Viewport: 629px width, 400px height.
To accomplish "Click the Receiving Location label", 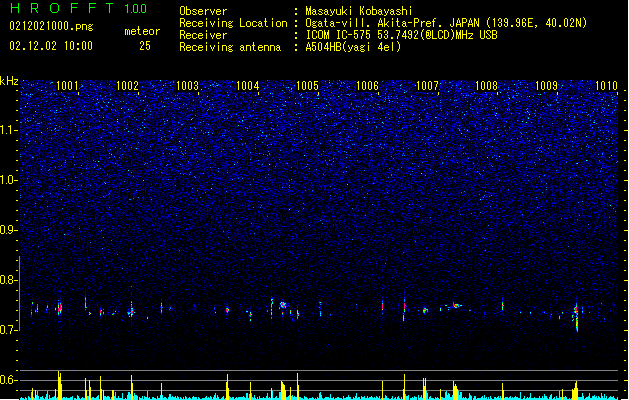I will point(233,23).
